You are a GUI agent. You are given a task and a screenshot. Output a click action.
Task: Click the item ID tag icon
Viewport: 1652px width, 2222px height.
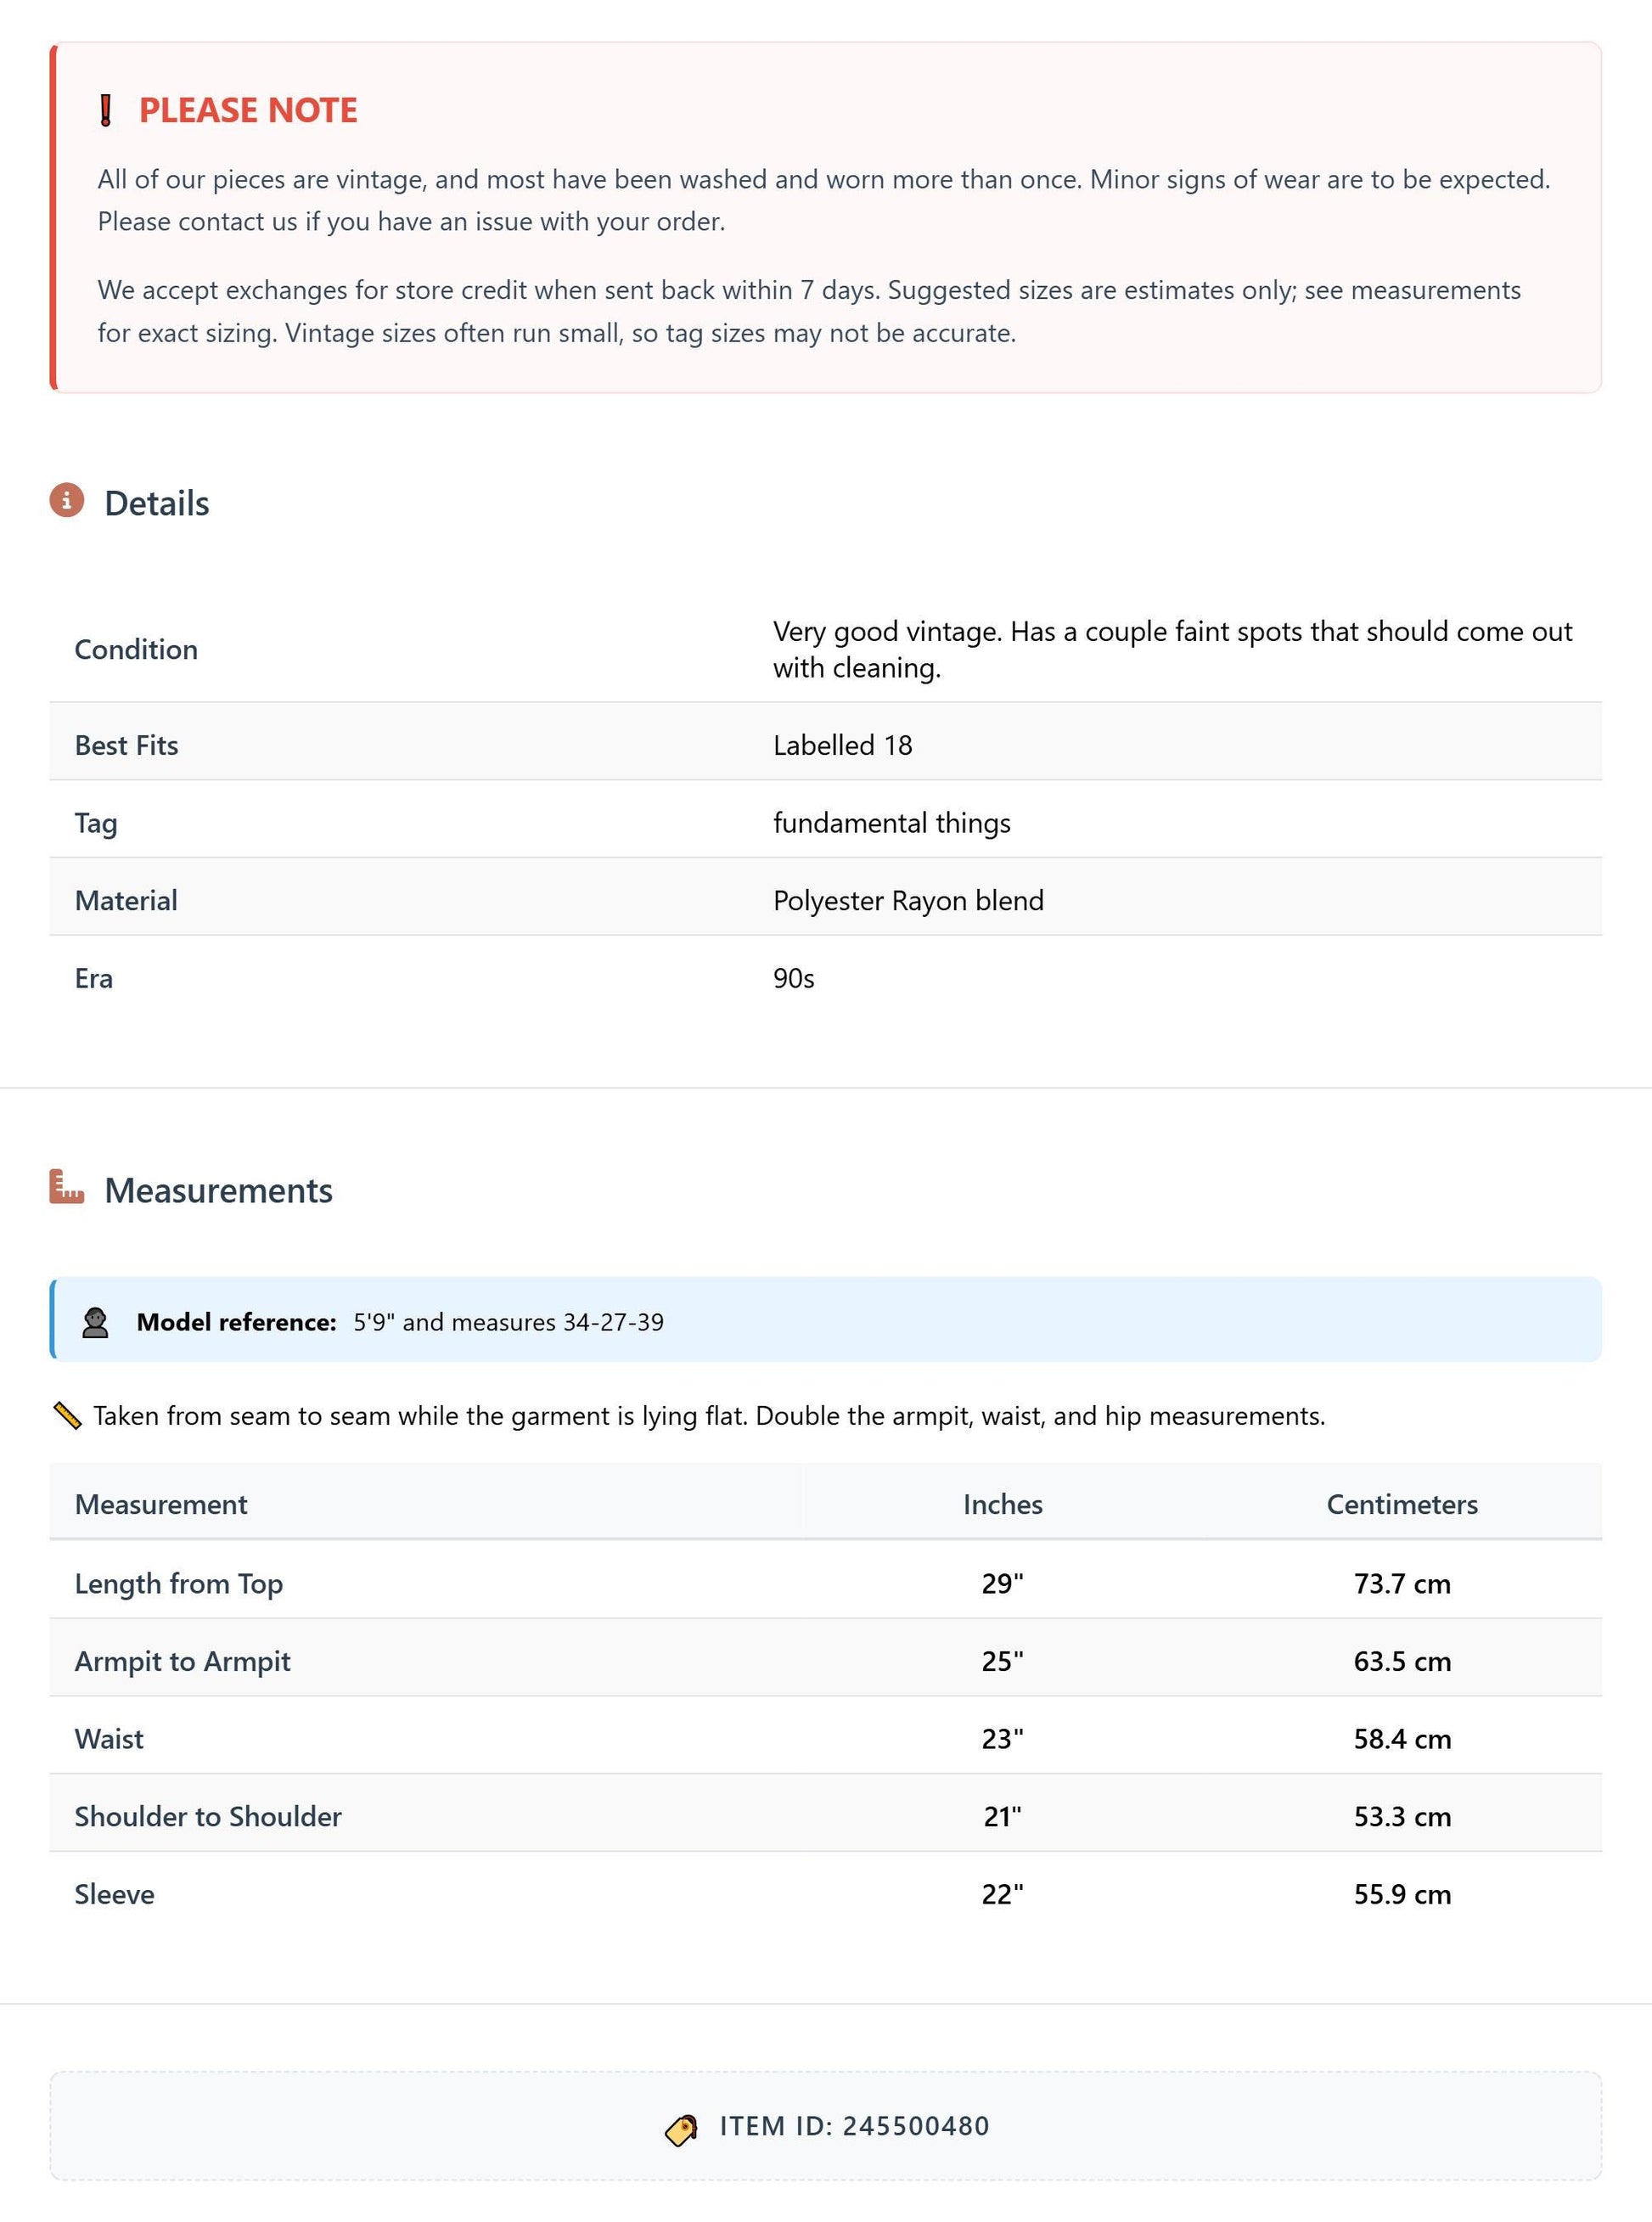tap(681, 2129)
